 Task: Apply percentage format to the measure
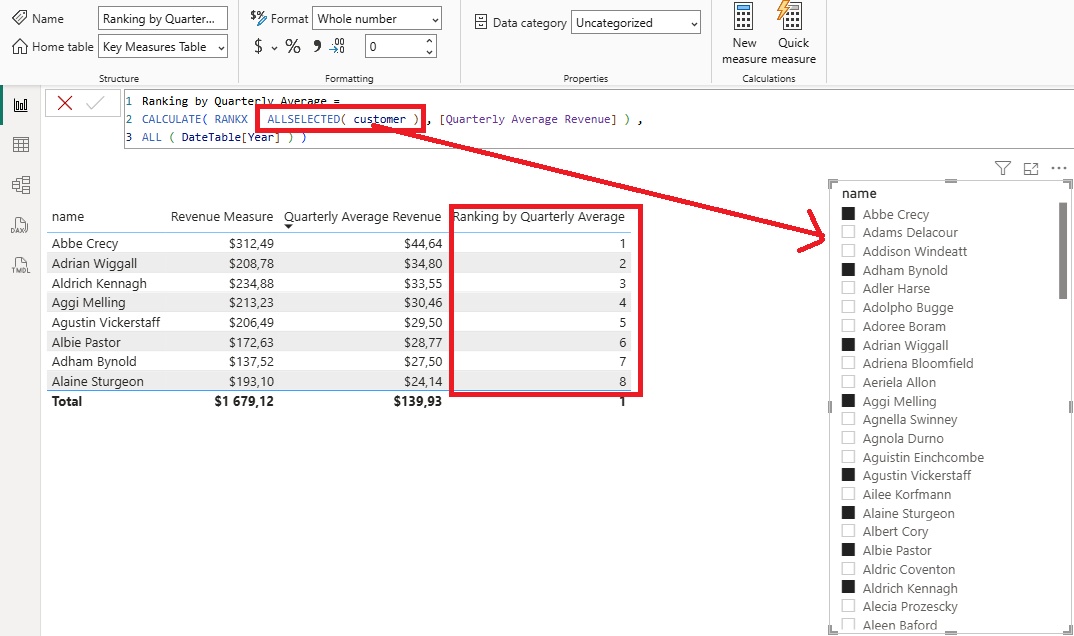coord(293,46)
